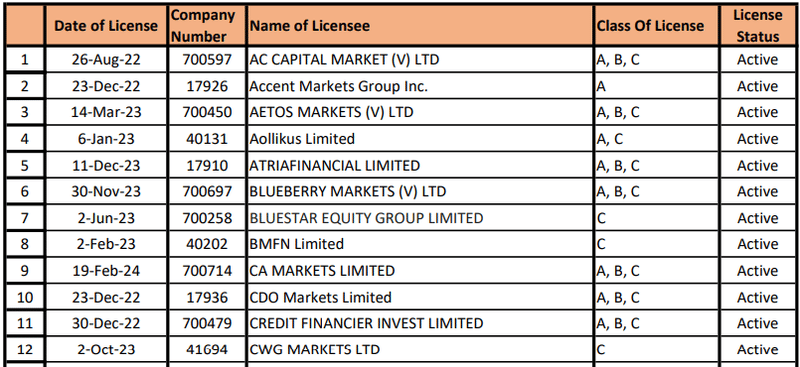800x367 pixels.
Task: Select the Company Number header cell
Action: (x=207, y=26)
